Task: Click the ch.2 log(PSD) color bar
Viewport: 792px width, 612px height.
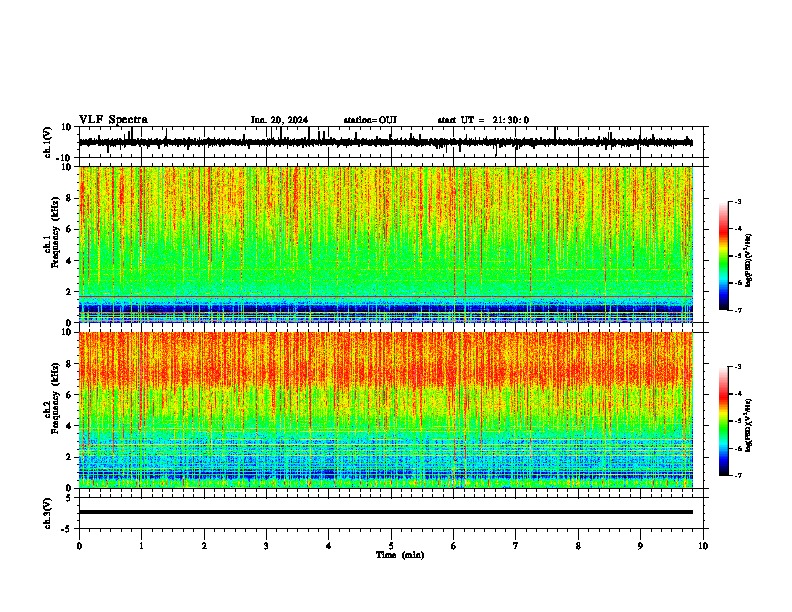Action: pyautogui.click(x=724, y=421)
